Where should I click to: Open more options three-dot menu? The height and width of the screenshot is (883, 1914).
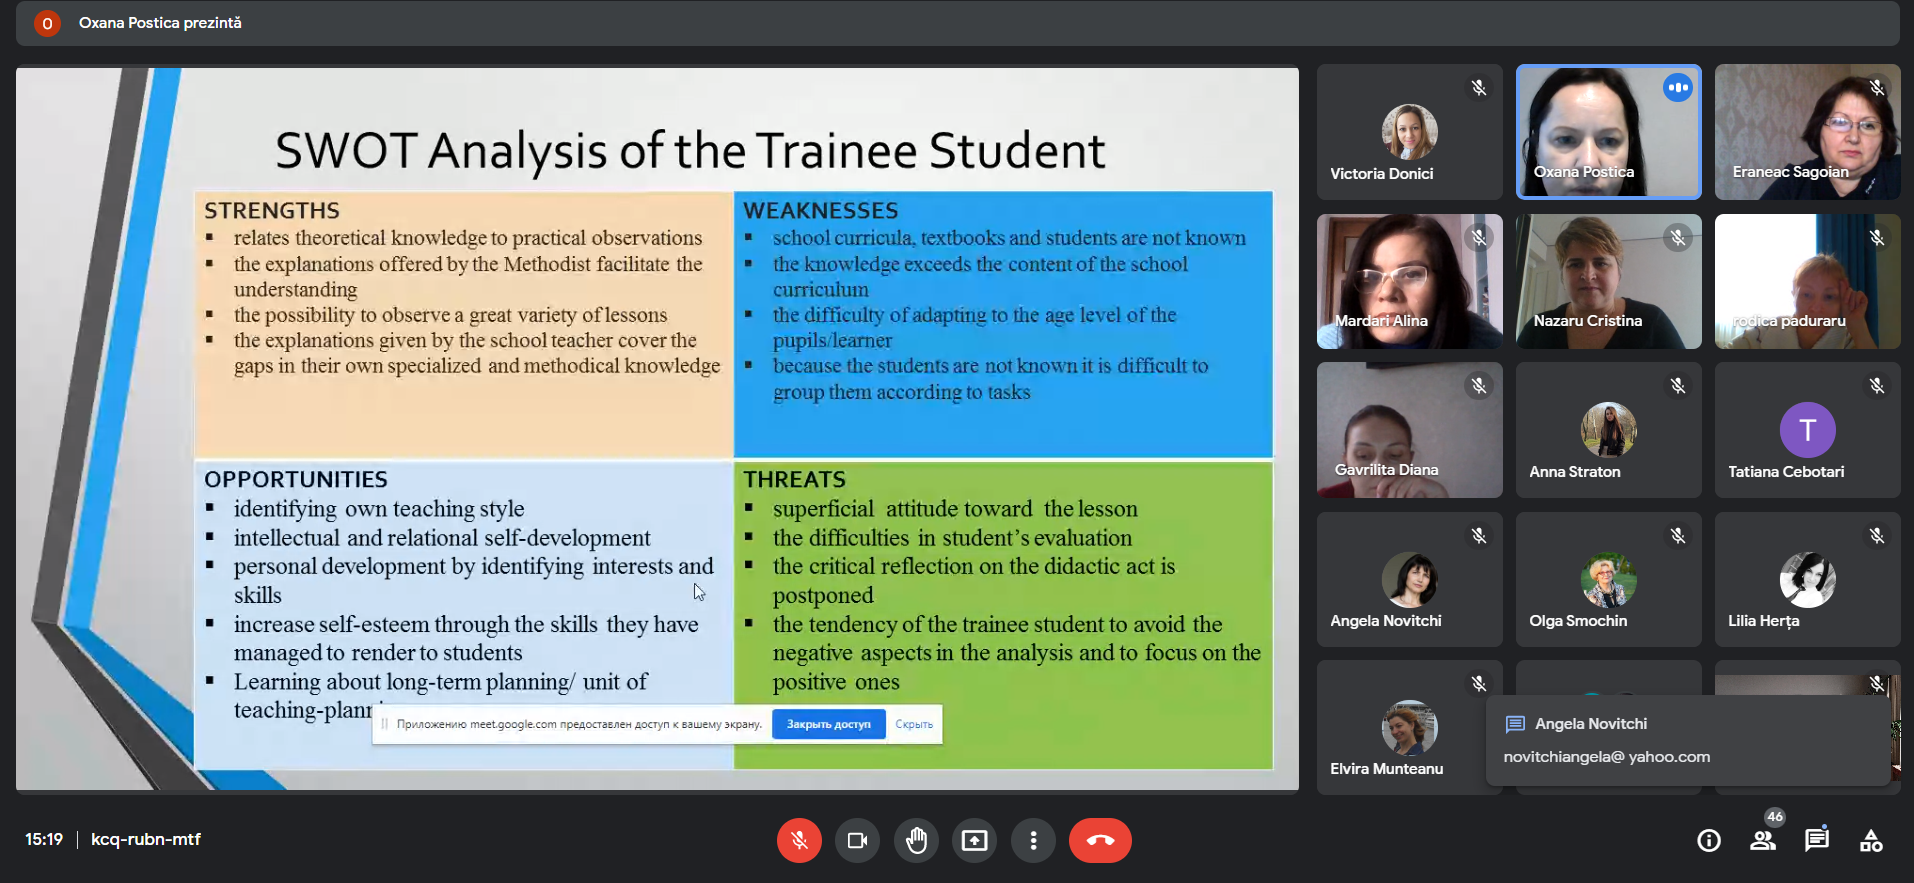1033,840
